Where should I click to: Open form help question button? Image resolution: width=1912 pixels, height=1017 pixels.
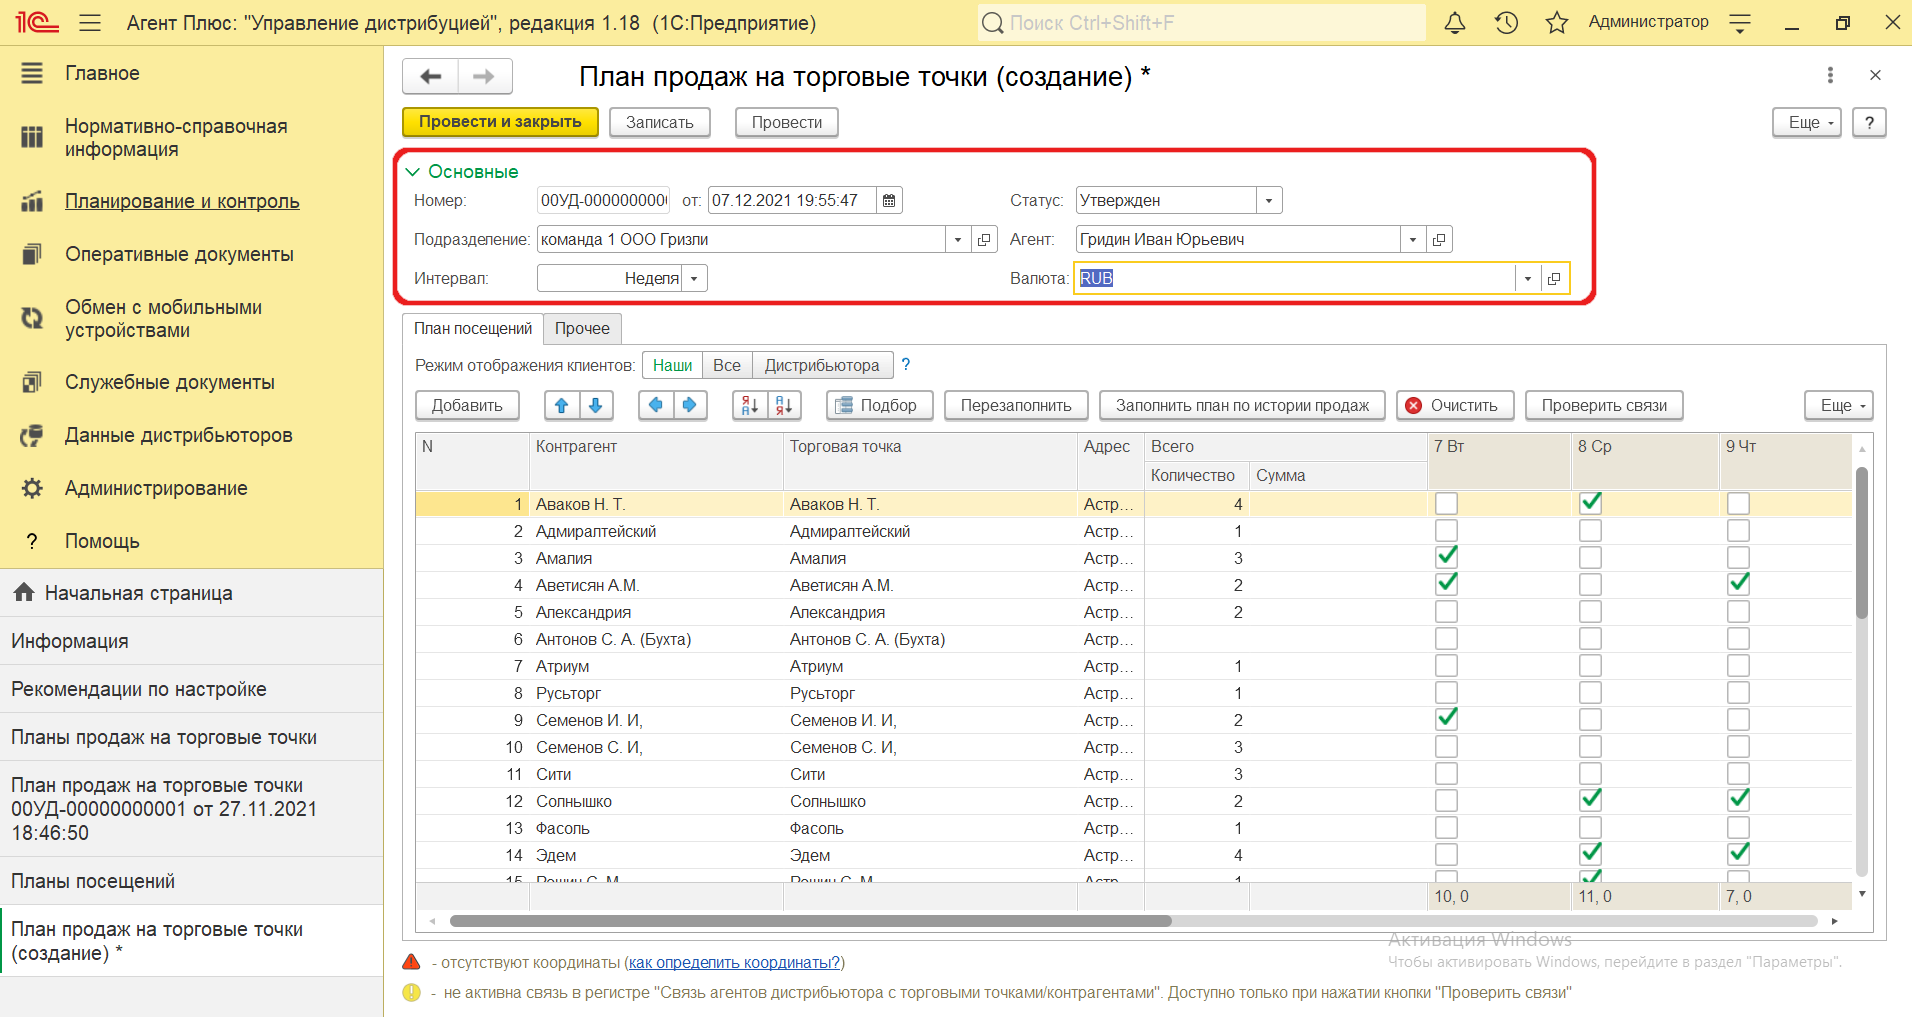coord(1869,122)
